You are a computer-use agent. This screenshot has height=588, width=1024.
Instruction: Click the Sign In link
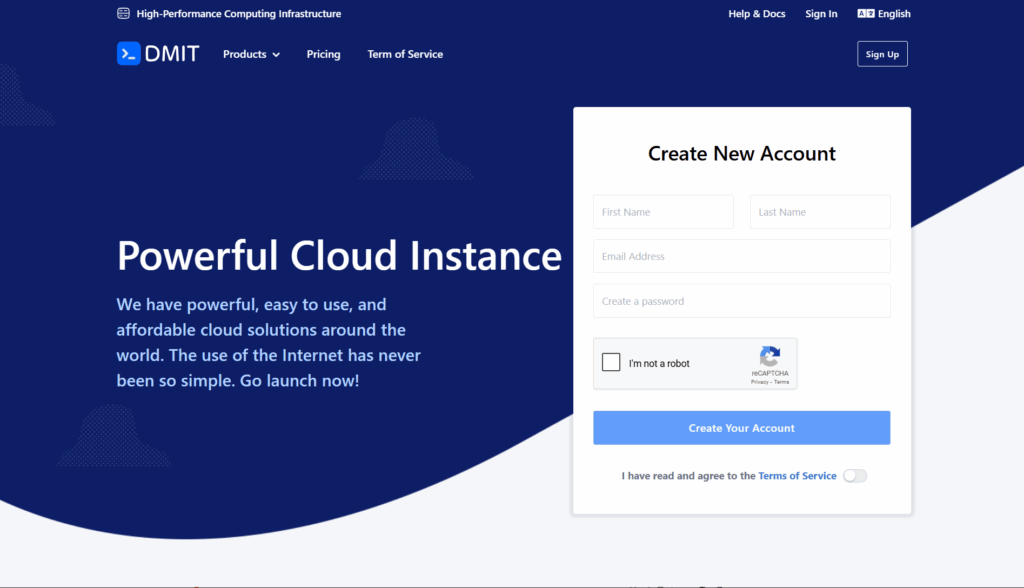[821, 14]
